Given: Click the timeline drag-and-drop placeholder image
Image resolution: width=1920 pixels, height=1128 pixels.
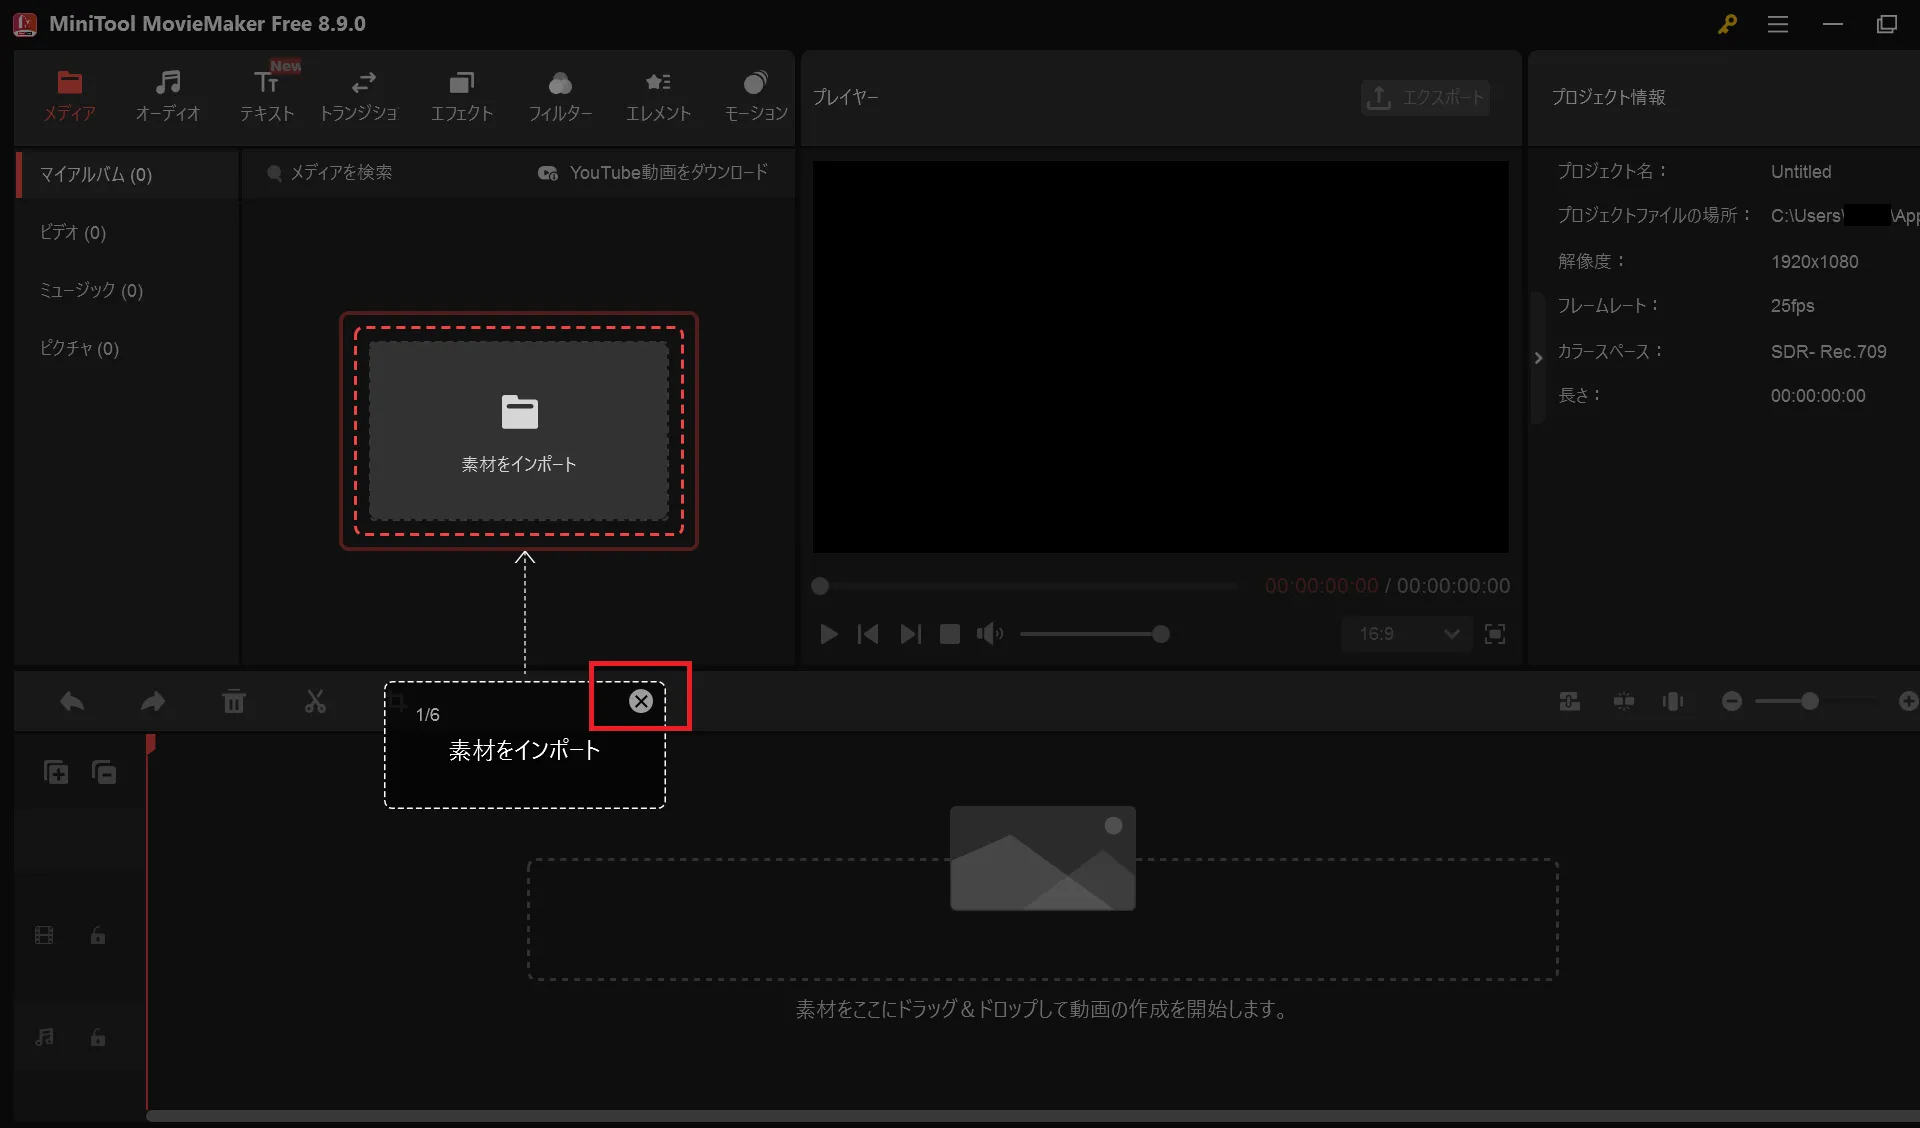Looking at the screenshot, I should 1043,858.
